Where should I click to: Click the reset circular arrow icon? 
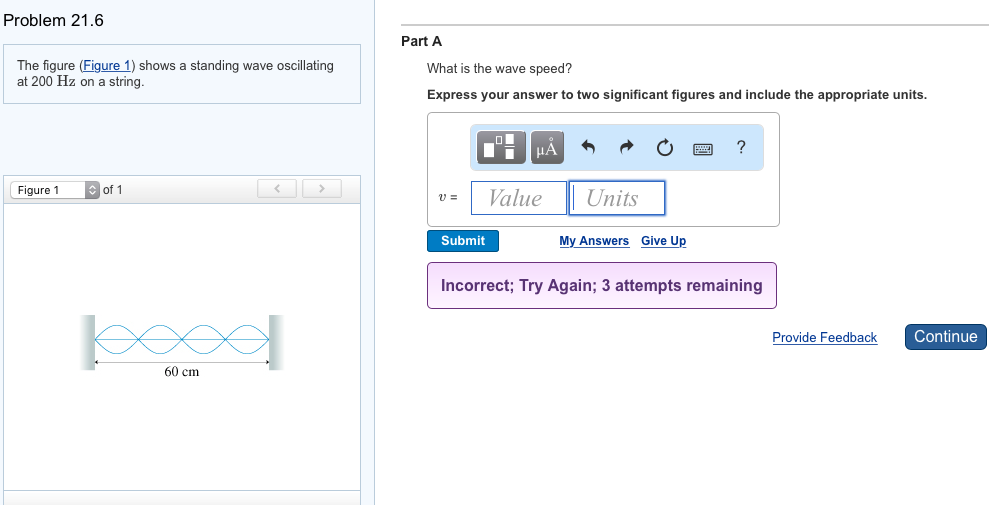pyautogui.click(x=665, y=148)
